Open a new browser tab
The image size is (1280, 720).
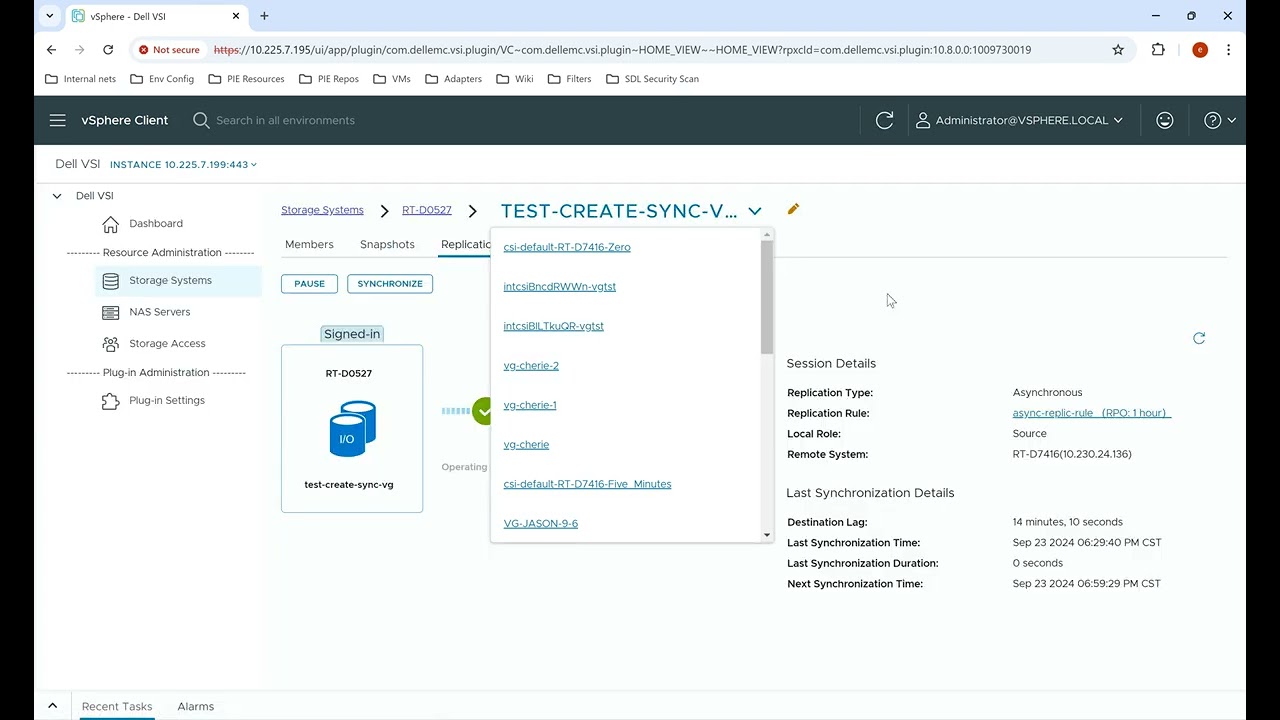click(x=264, y=16)
